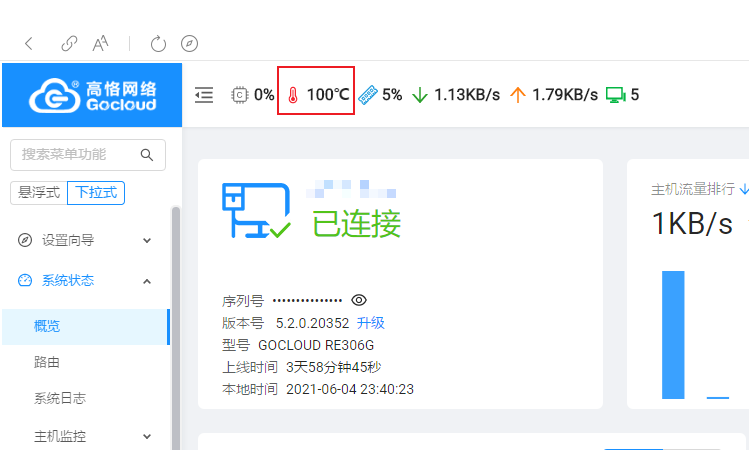
Task: Click inside the 搜索菜单功能 search box
Action: [88, 155]
